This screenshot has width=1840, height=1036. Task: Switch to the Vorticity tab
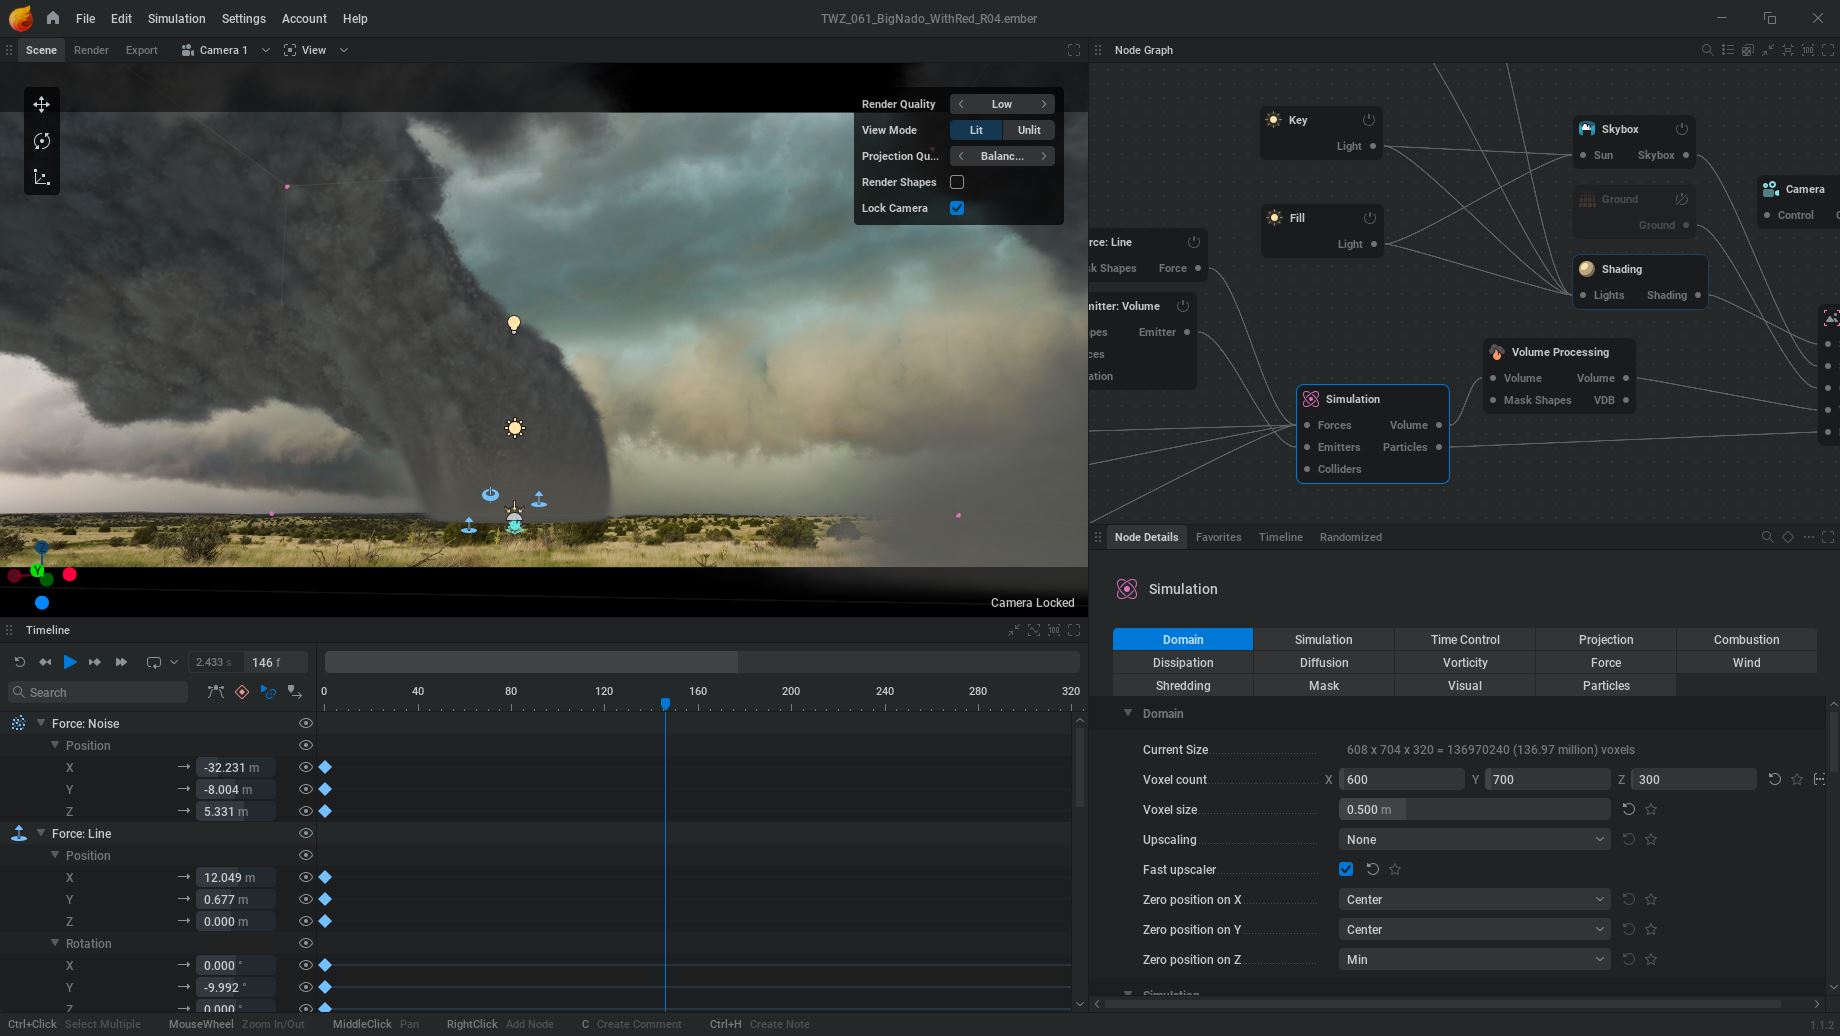pyautogui.click(x=1464, y=662)
